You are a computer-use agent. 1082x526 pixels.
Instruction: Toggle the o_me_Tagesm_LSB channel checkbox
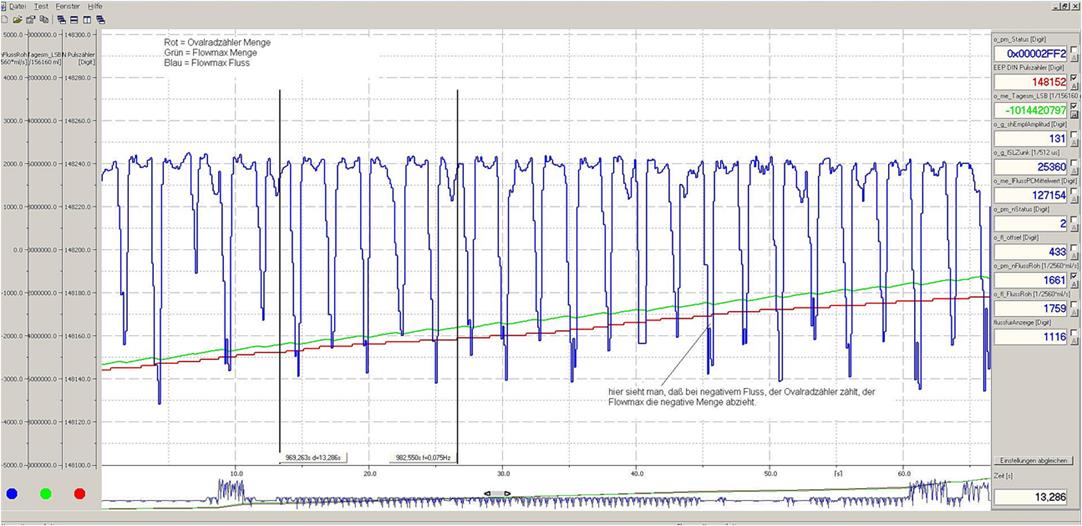point(1074,106)
